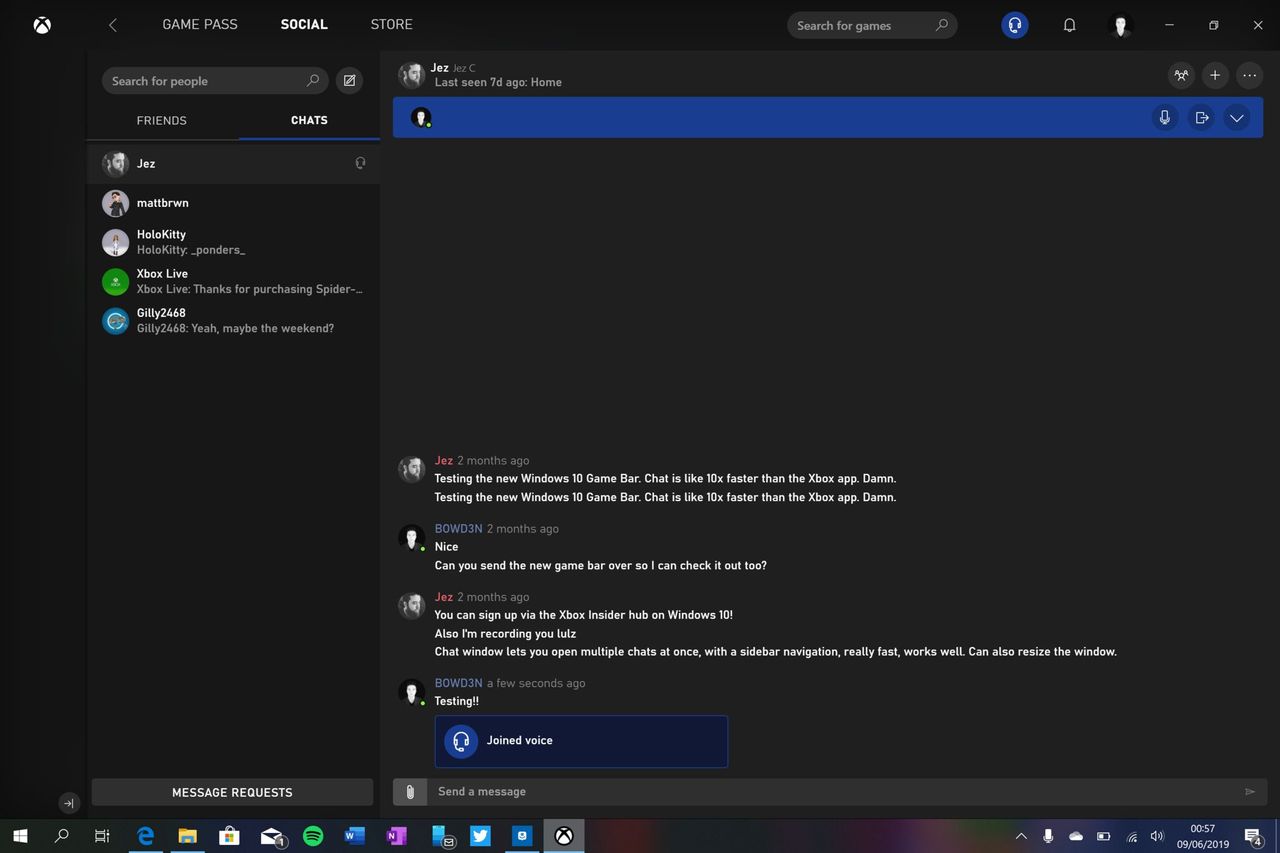Open the mattbrwn chat

233,203
